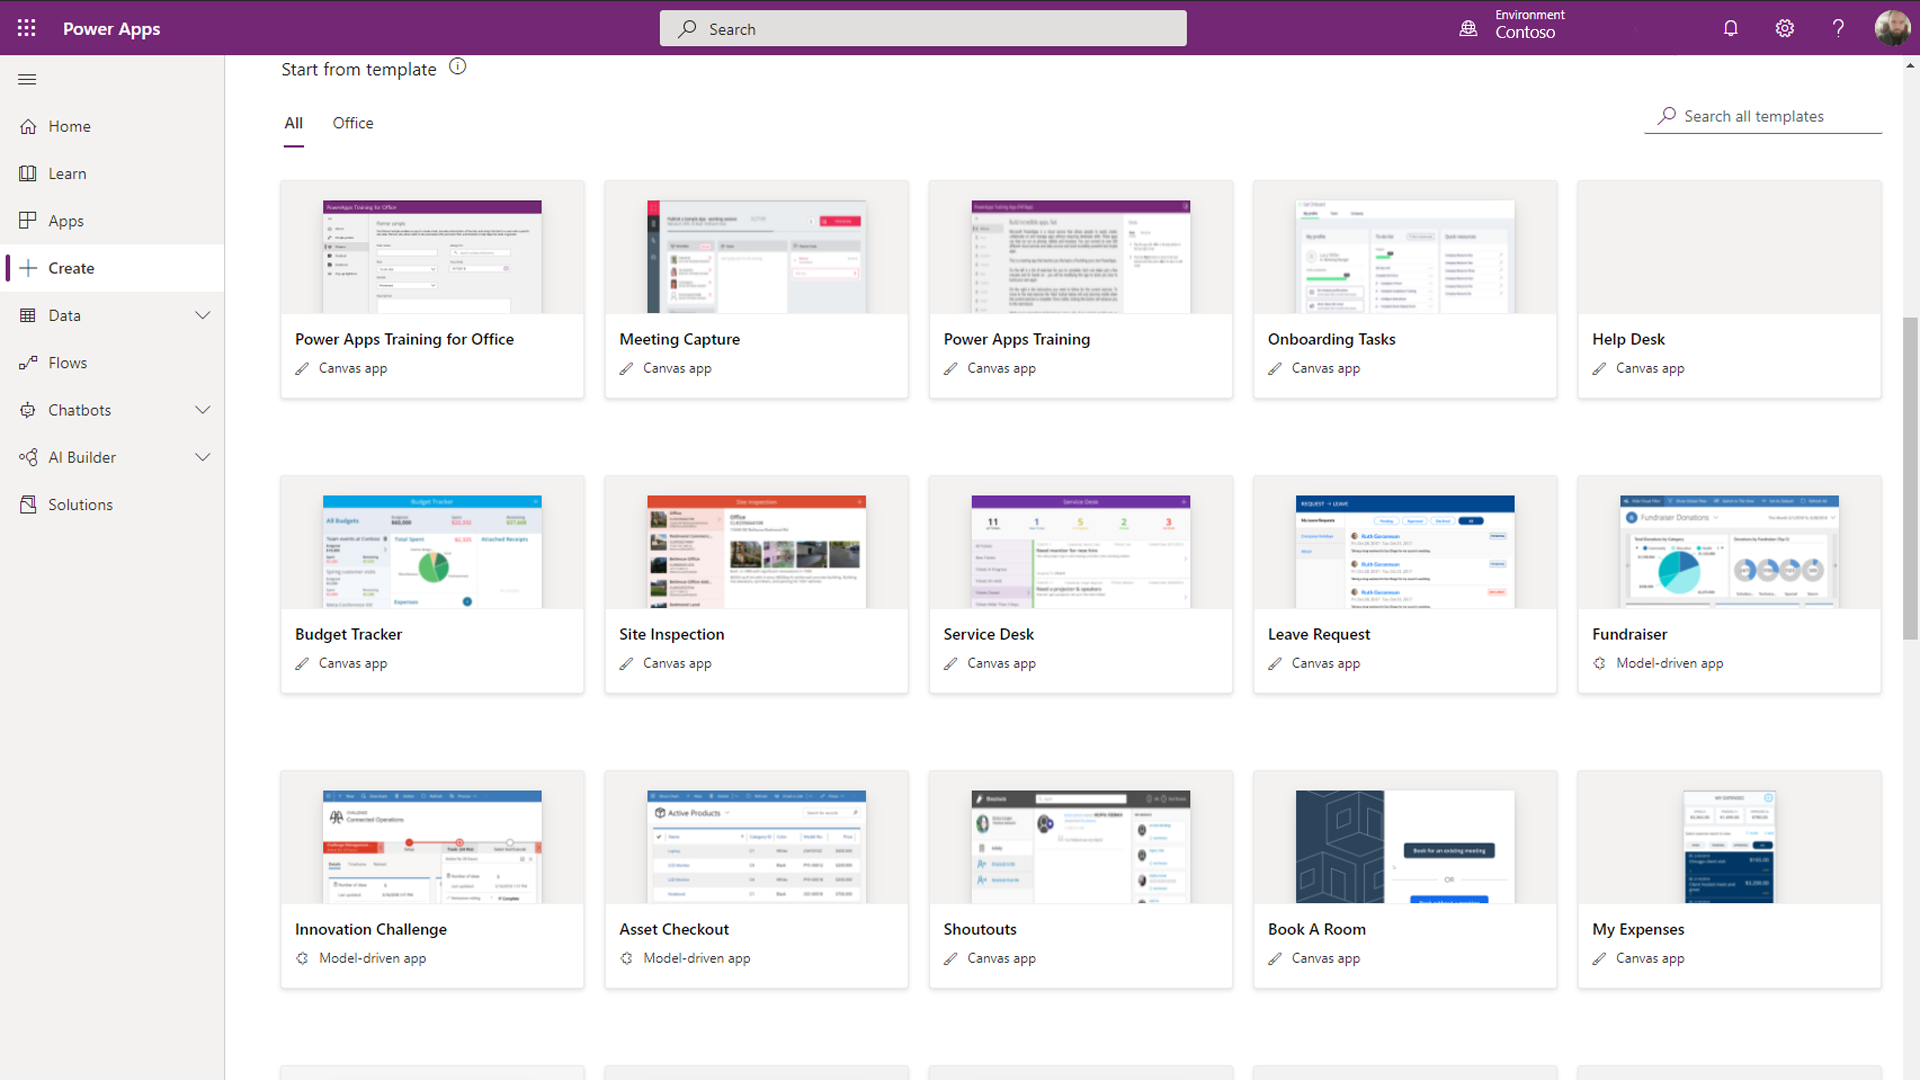Expand the Data navigation section
Viewport: 1920px width, 1080px height.
coord(203,316)
